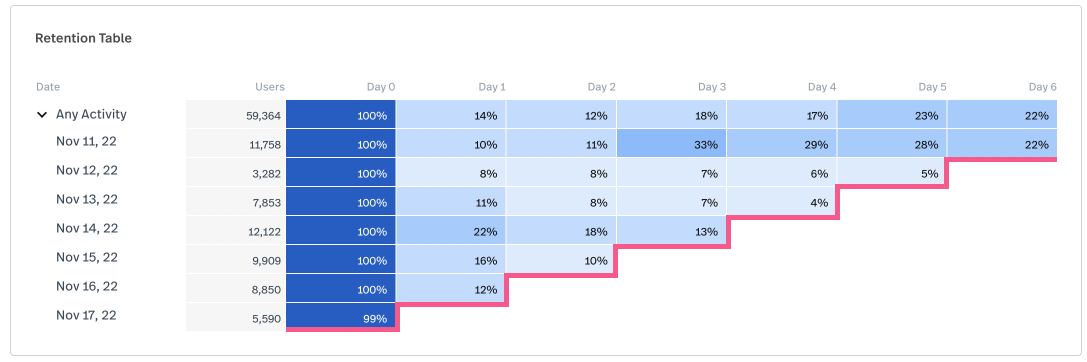Click the 59,364 total users cell
This screenshot has width=1087, height=362.
click(236, 115)
